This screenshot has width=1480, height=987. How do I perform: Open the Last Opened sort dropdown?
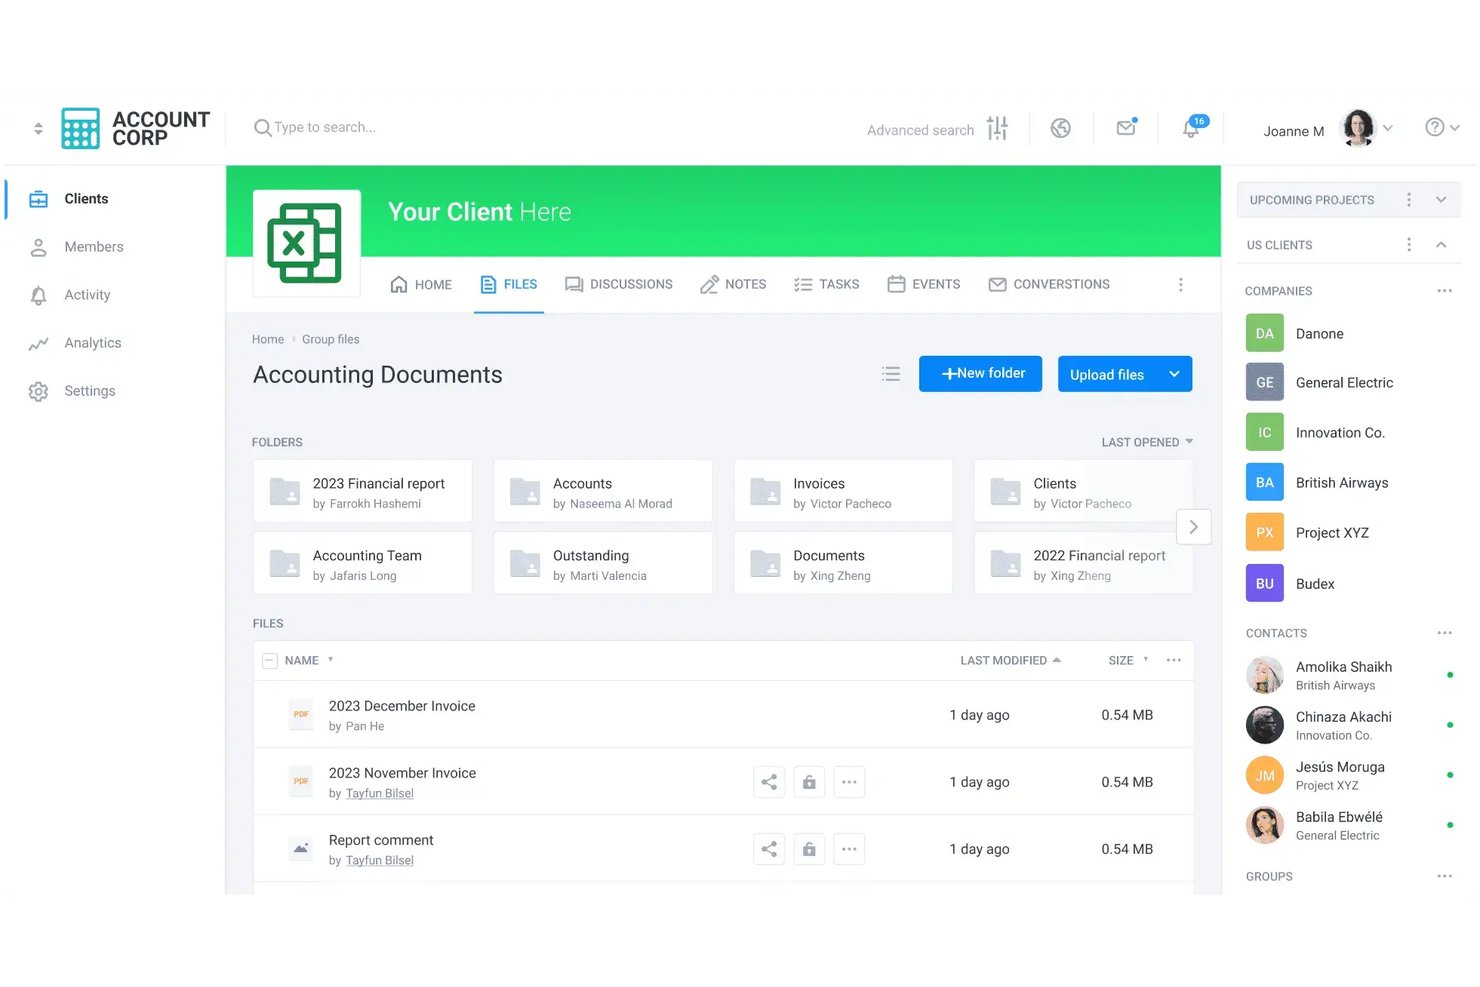click(x=1147, y=442)
